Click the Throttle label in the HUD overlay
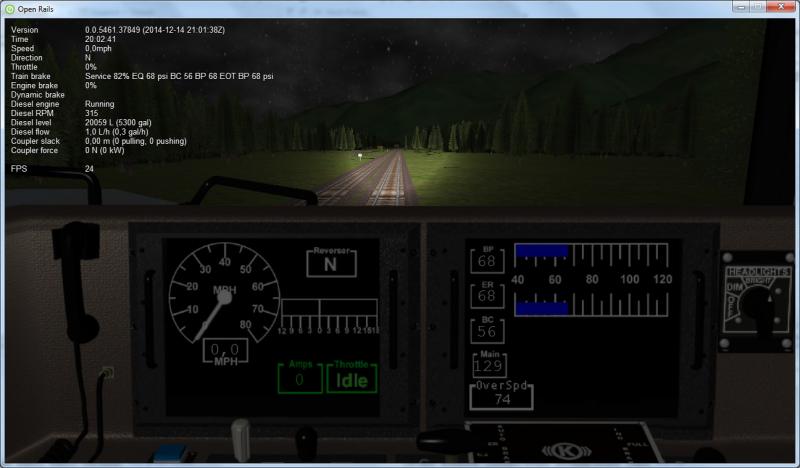The height and width of the screenshot is (468, 800). tap(24, 67)
